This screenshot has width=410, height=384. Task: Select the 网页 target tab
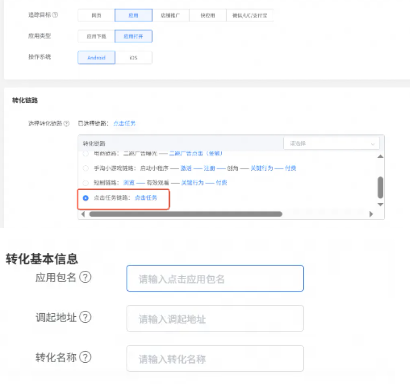coord(96,15)
